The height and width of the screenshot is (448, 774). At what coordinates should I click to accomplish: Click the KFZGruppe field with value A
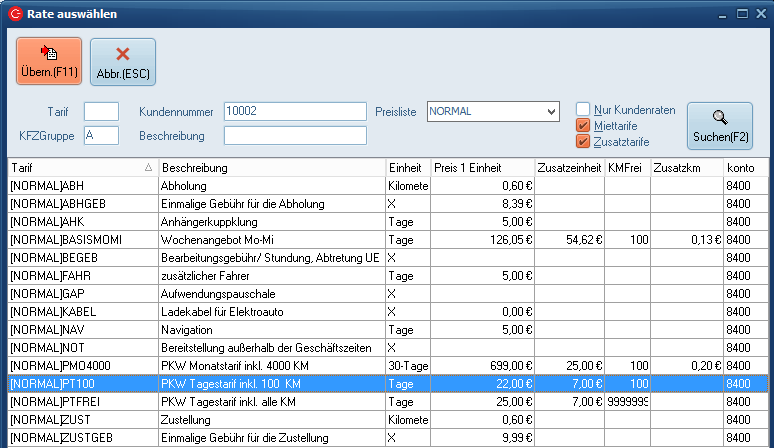coord(101,135)
